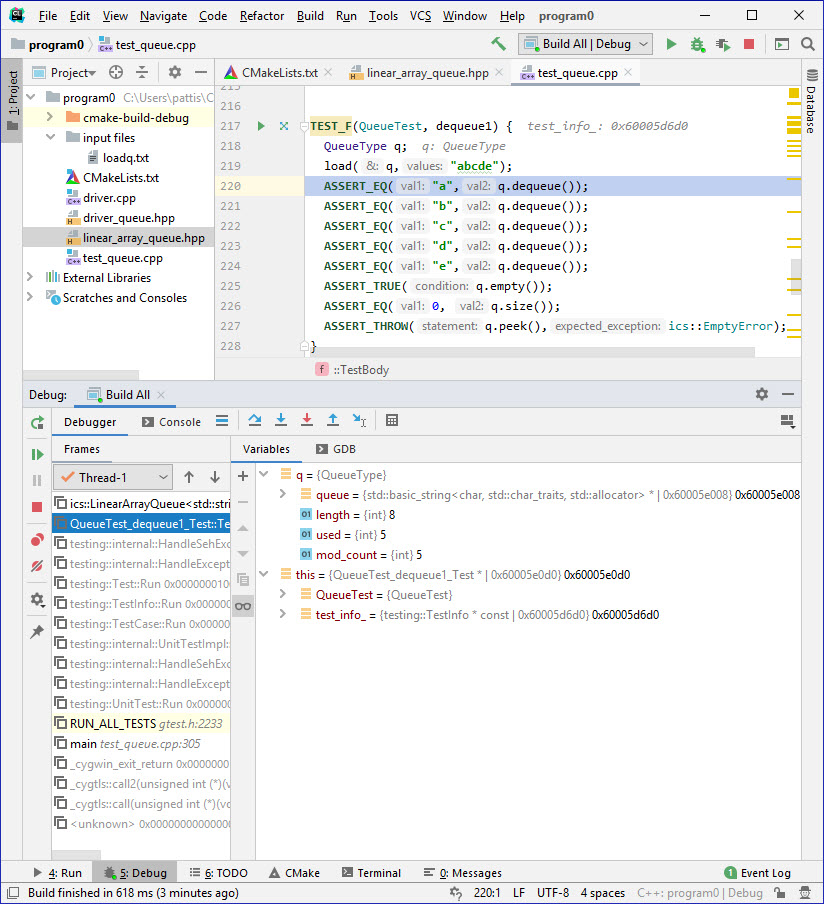Click the editor's vertical scrollbar
Viewport: 824px width, 904px height.
click(x=795, y=270)
